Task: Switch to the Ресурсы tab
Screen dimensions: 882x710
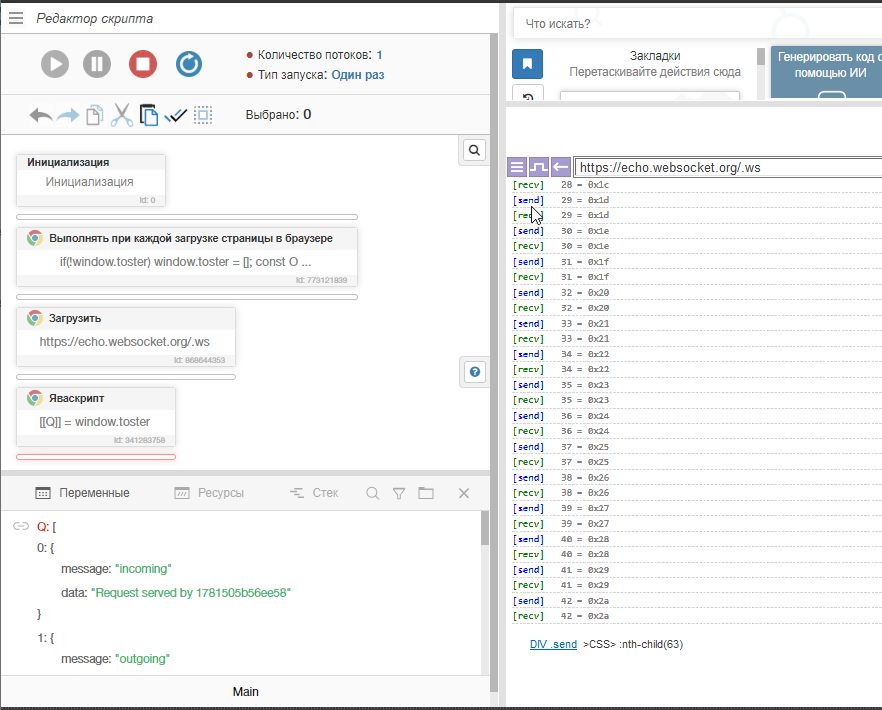Action: tap(209, 493)
